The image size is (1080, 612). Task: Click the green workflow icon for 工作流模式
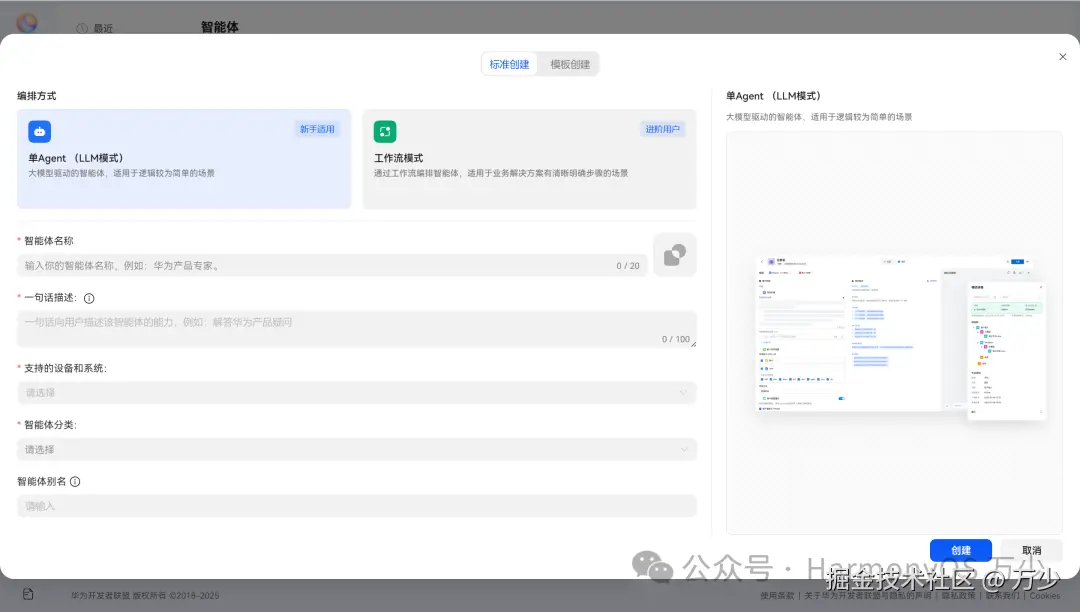(385, 131)
